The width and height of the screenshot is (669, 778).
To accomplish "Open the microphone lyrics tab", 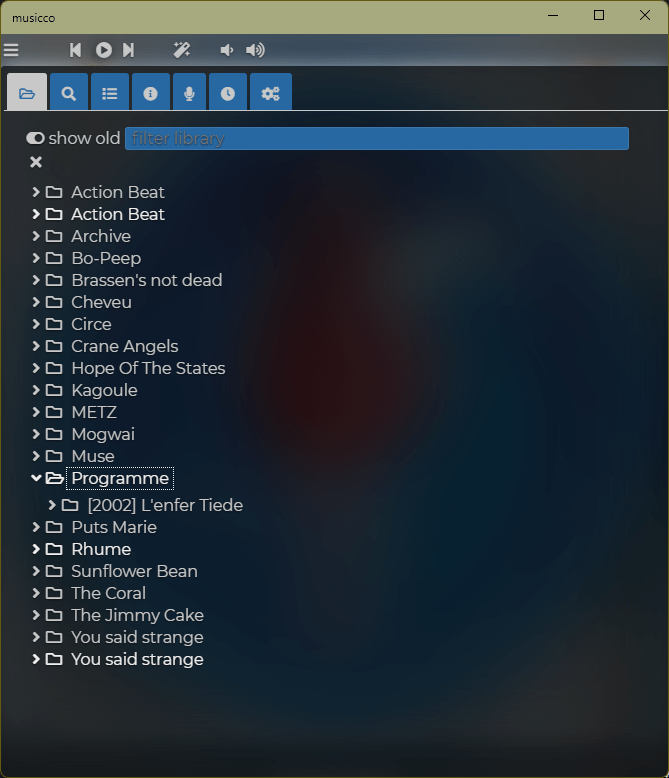I will [189, 92].
